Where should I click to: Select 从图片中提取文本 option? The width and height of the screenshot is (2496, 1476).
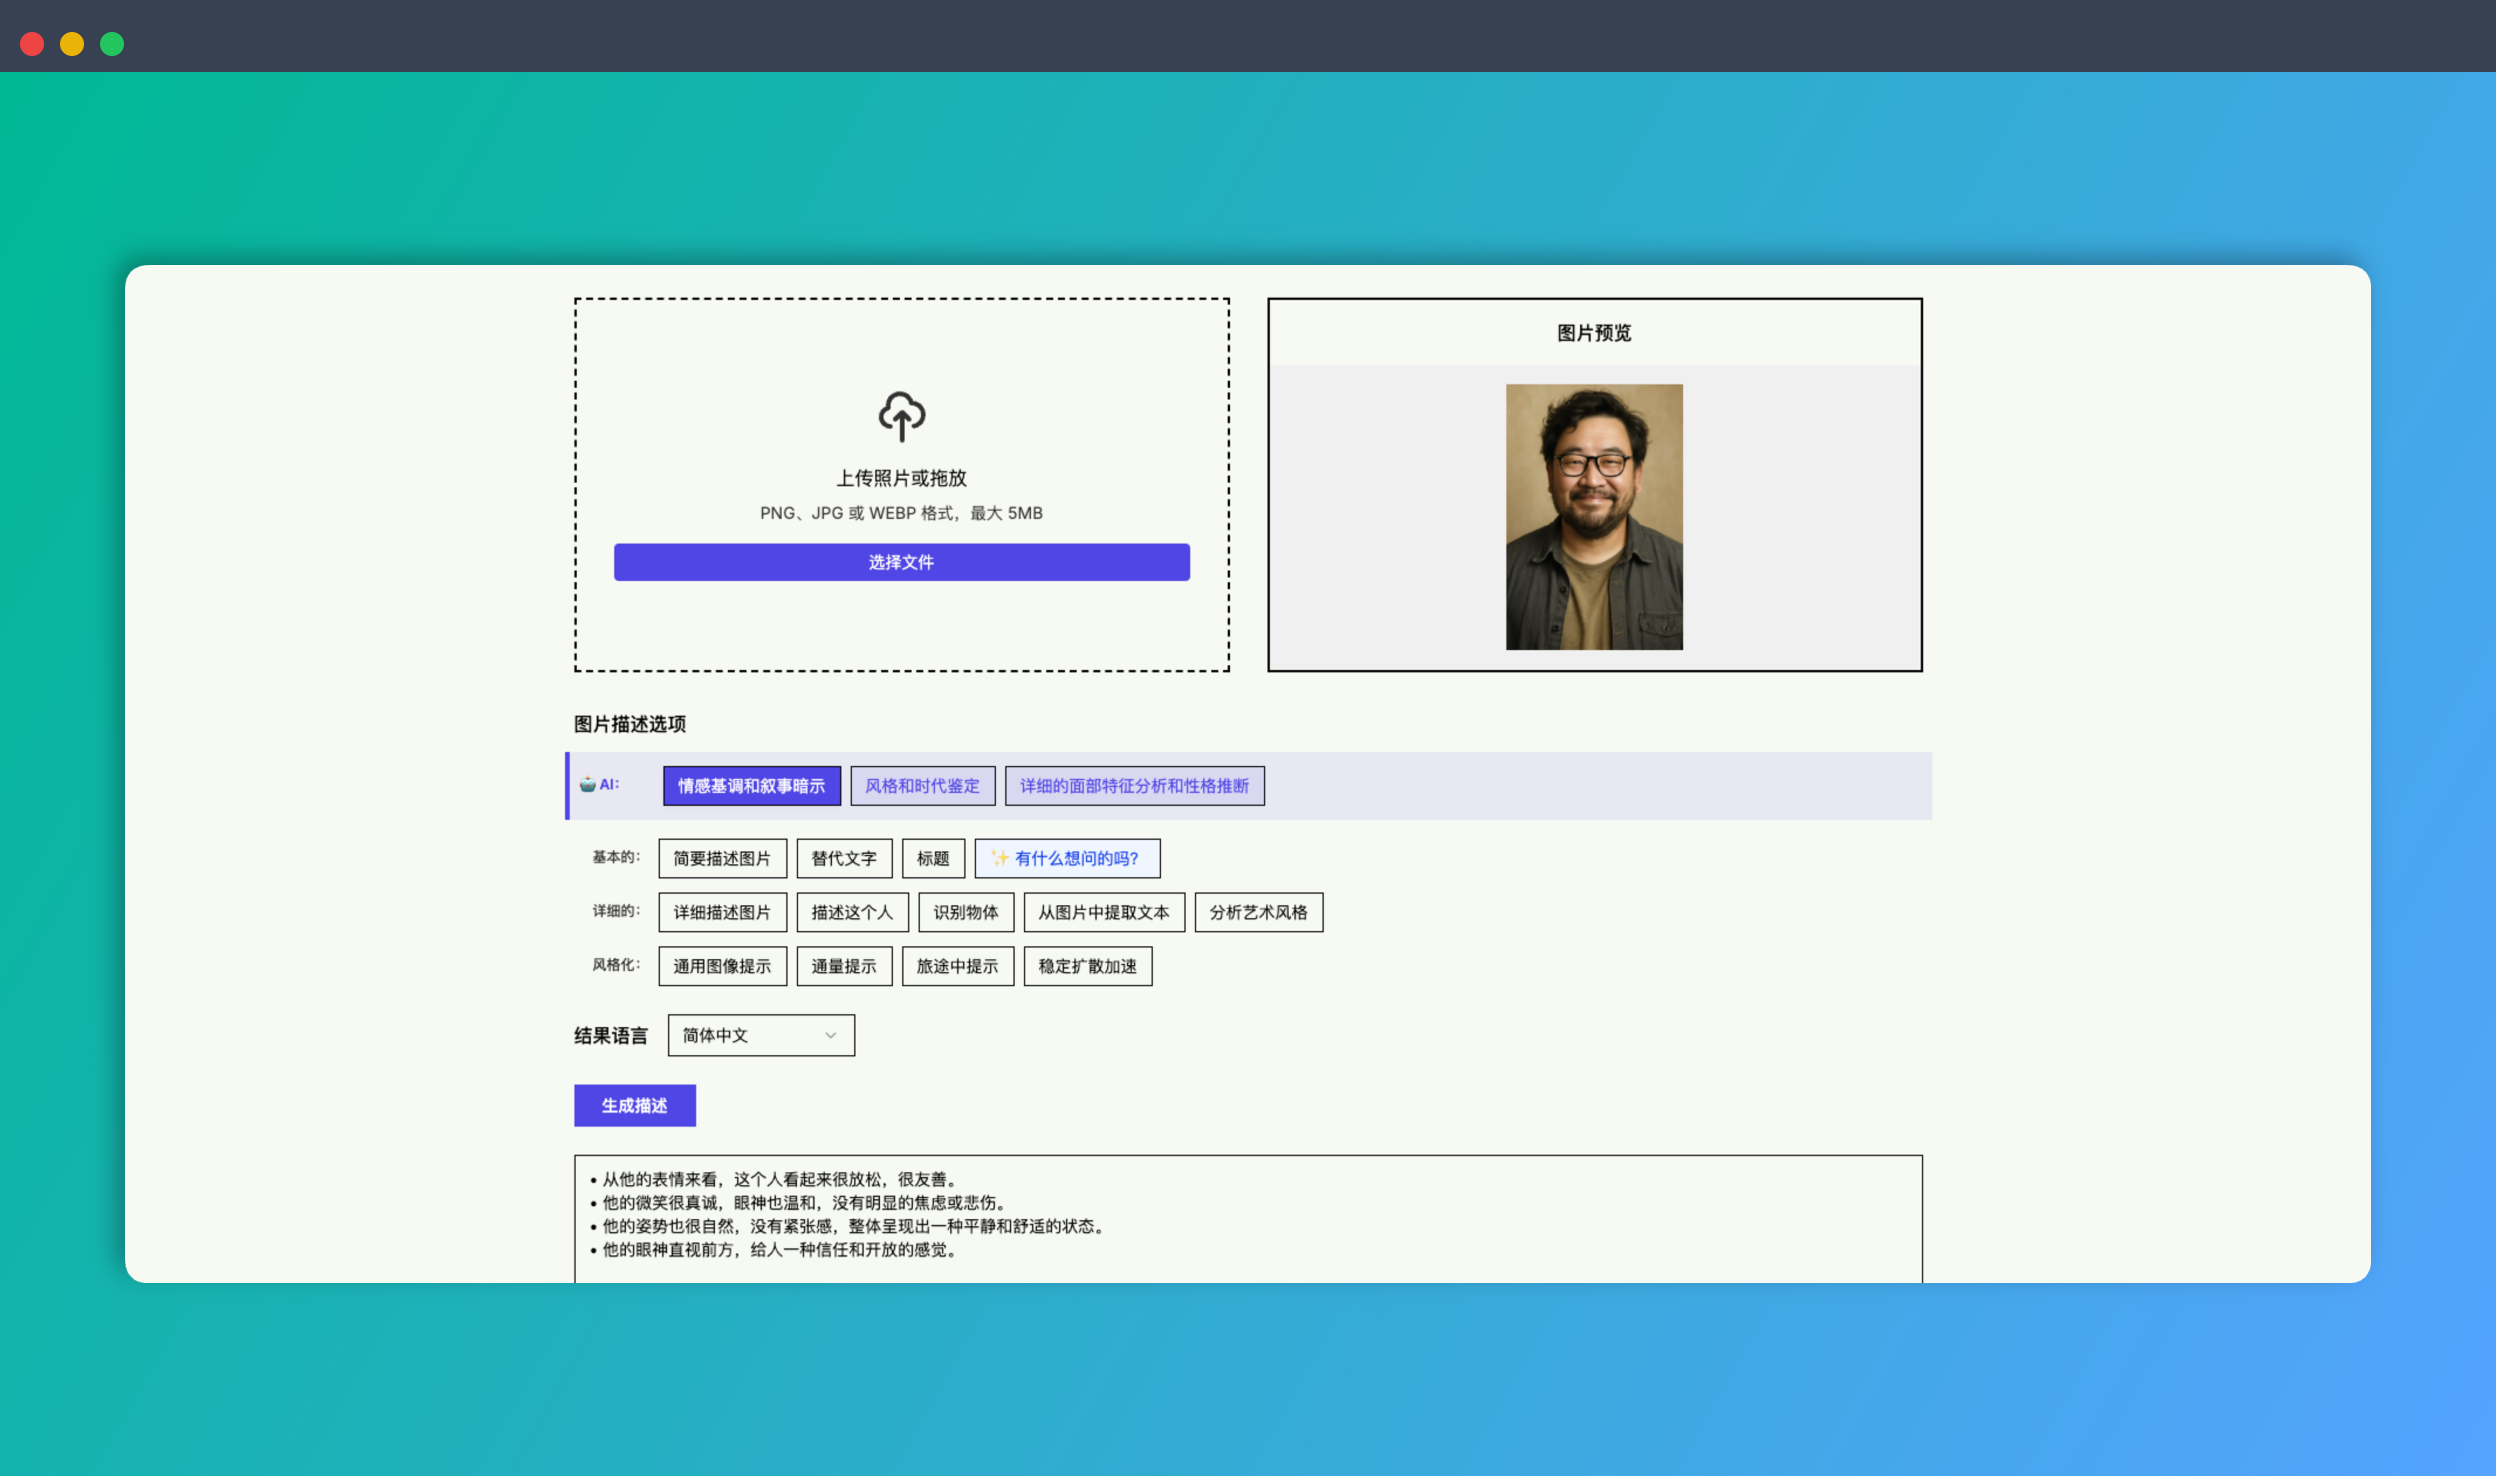[x=1103, y=912]
